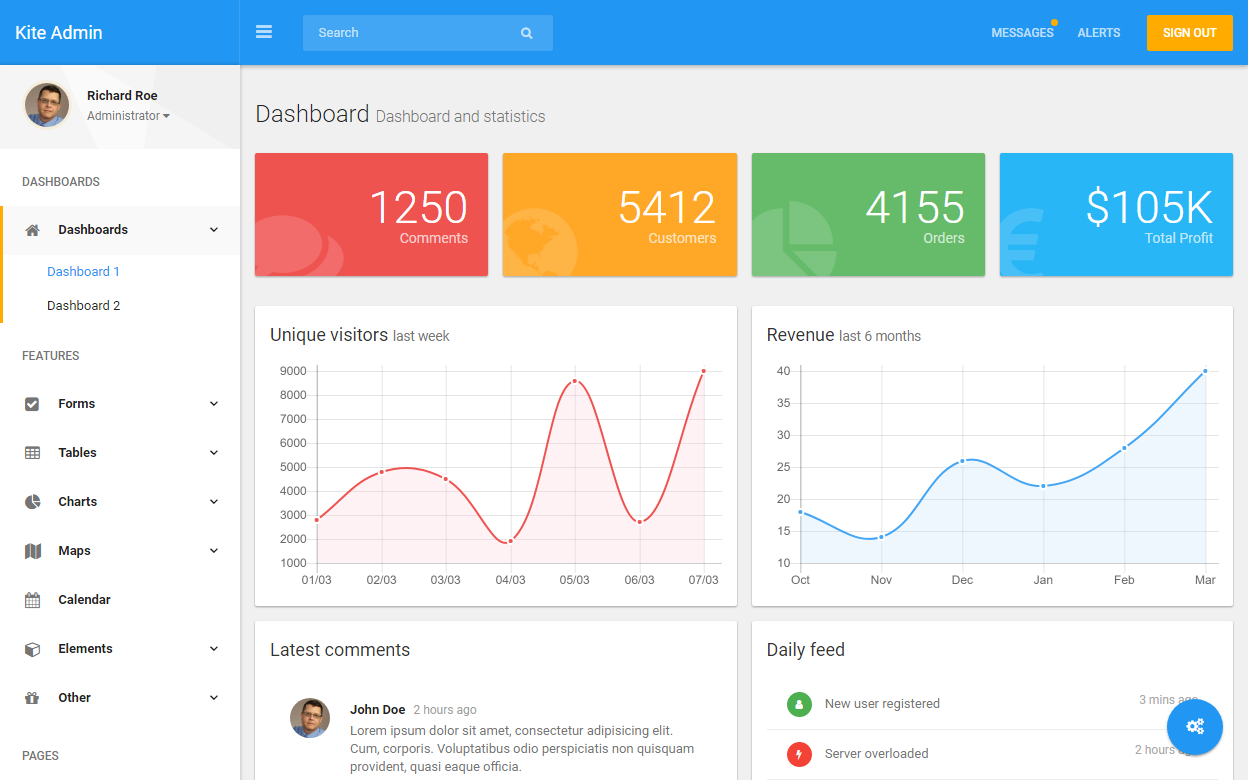Click the 4155 Orders card
This screenshot has height=780, width=1248.
pyautogui.click(x=868, y=214)
